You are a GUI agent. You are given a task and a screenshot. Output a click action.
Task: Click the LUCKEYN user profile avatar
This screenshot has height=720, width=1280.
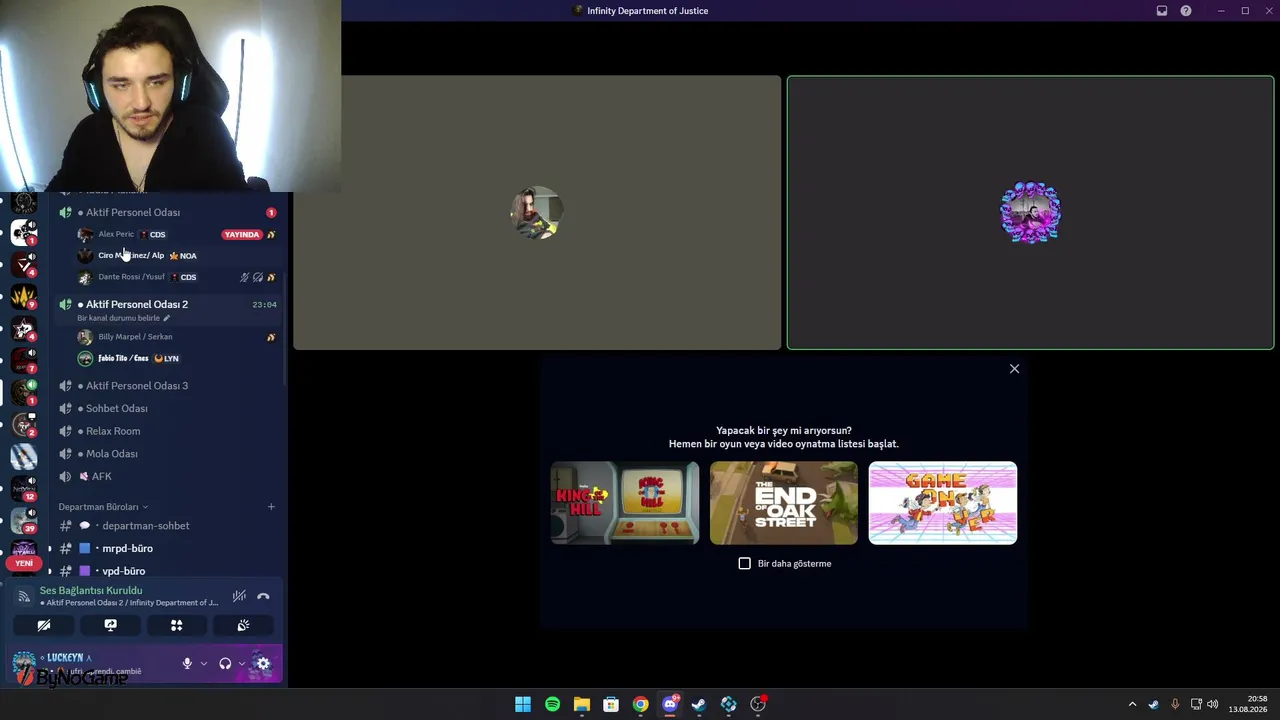pos(24,663)
